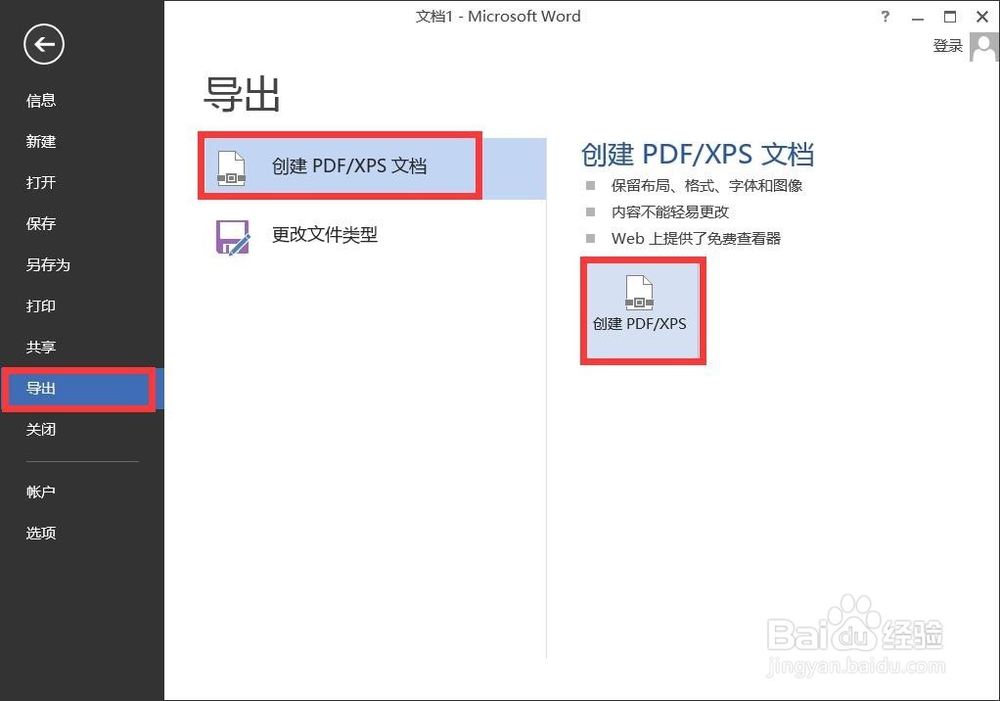1000x701 pixels.
Task: Click 保存 in the left sidebar
Action: click(41, 224)
